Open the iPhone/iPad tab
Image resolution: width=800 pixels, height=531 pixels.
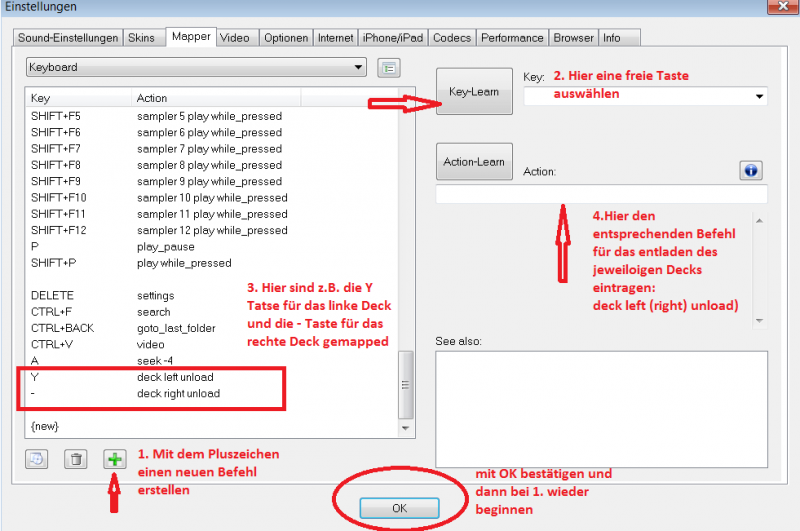click(x=393, y=38)
